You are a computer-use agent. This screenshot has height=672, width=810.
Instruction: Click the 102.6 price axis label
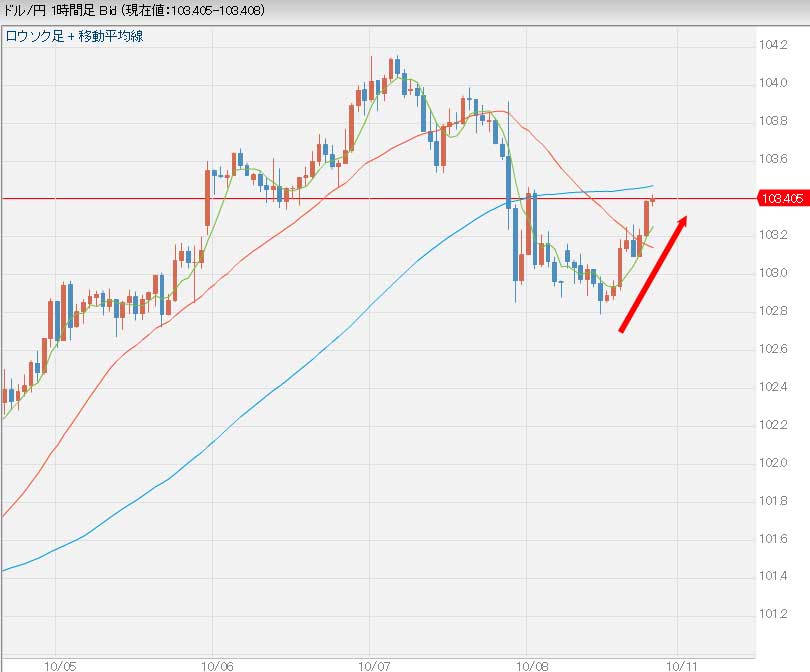coord(773,349)
